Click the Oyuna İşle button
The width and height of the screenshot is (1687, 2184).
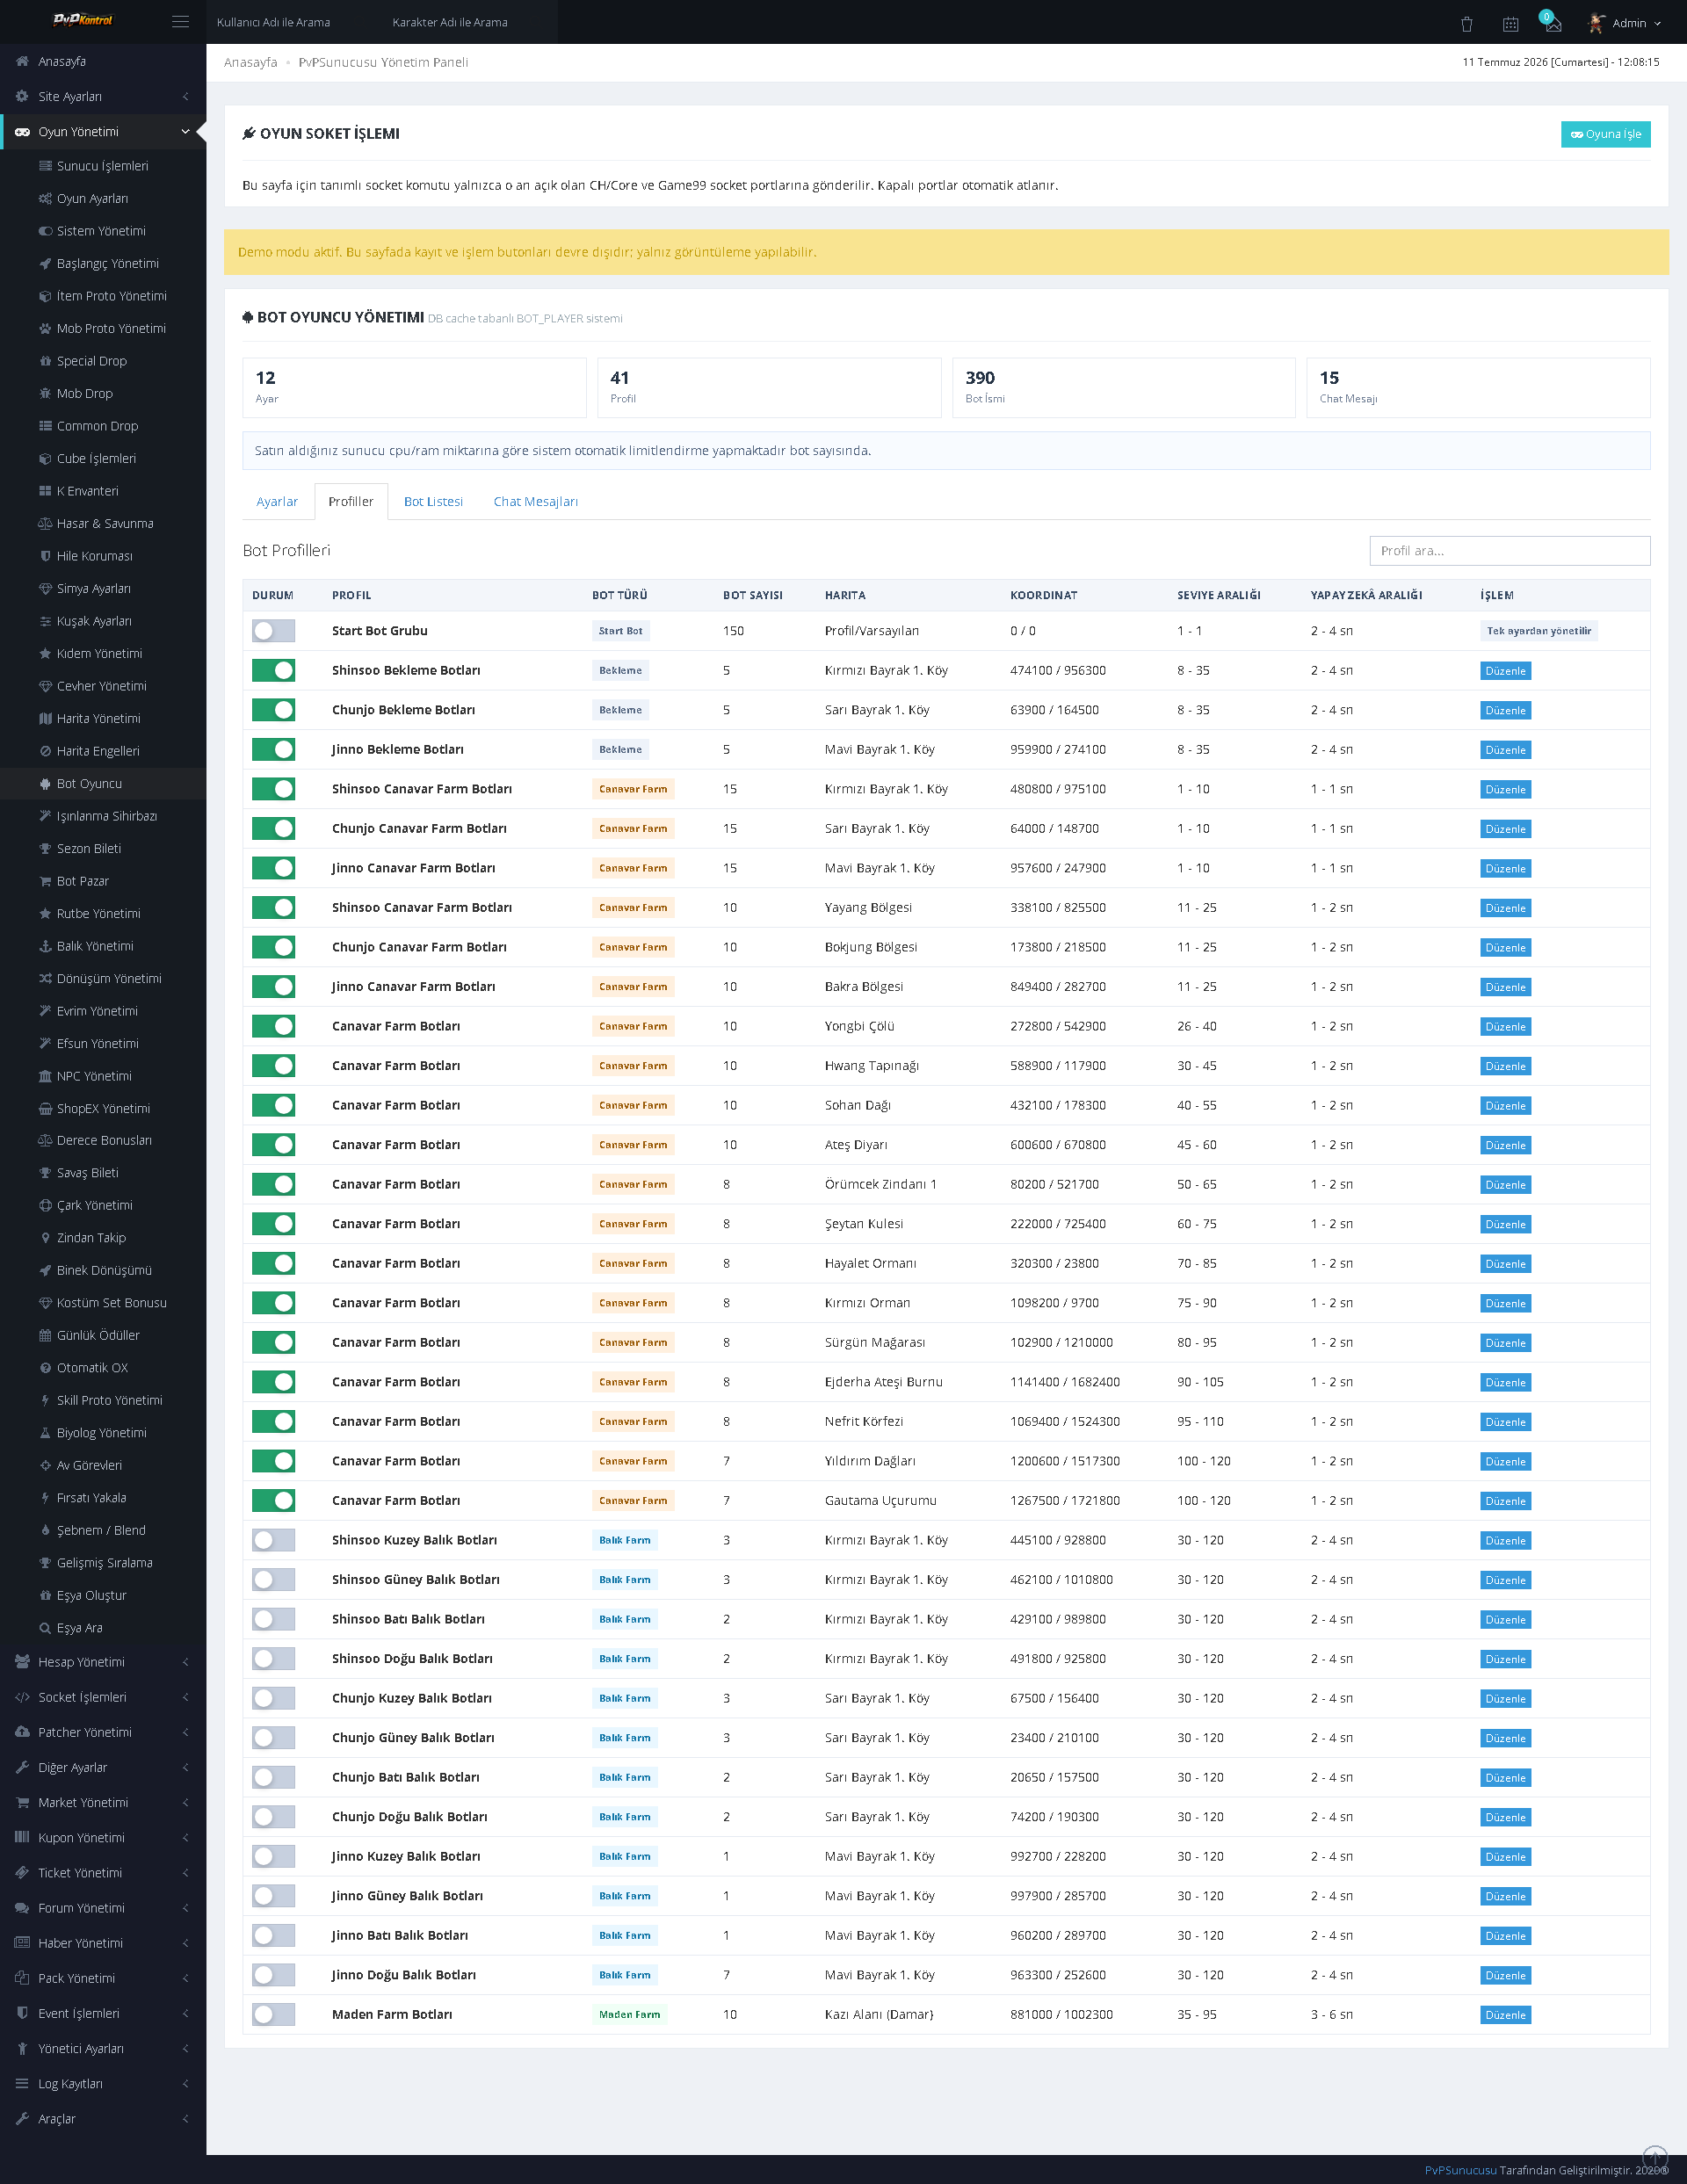[x=1605, y=134]
